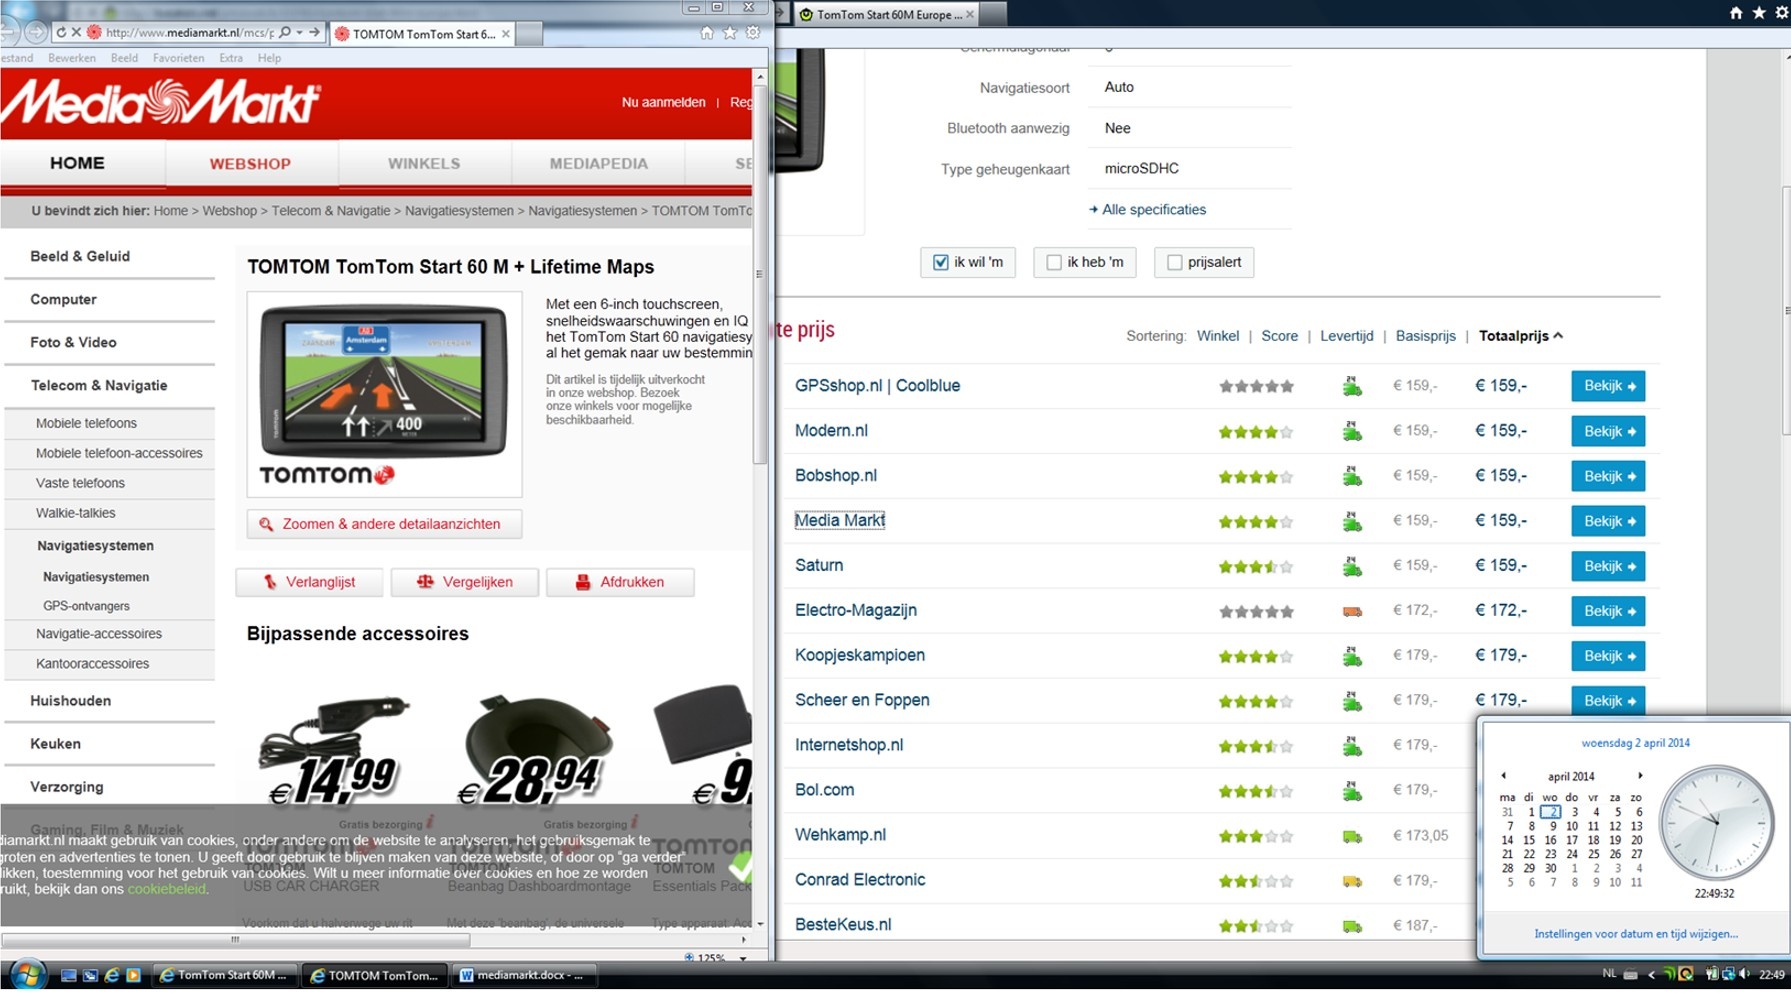The width and height of the screenshot is (1791, 996).
Task: Toggle the 'ik heb 'm' checkbox
Action: (x=1054, y=262)
